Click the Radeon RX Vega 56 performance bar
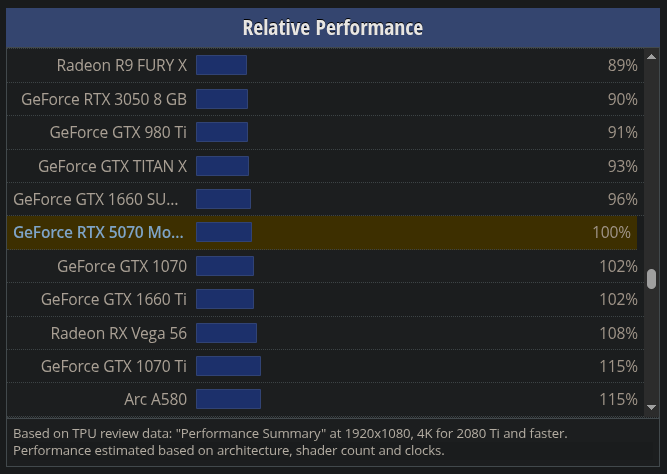 click(226, 333)
